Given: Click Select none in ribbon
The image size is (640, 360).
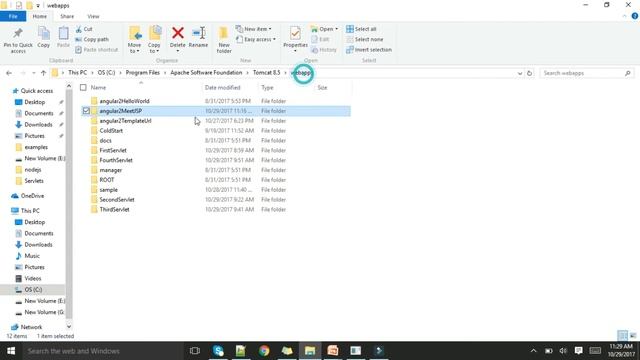Looking at the screenshot, I should click(364, 40).
